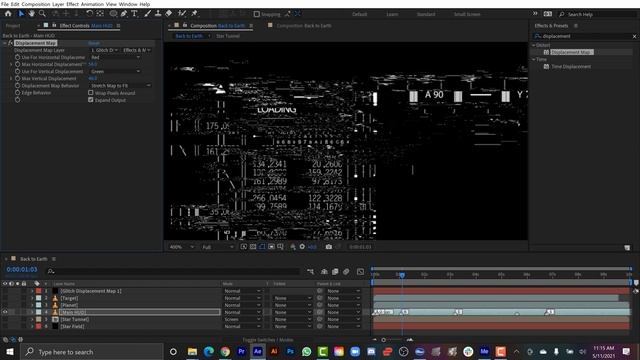
Task: Open the Displacement Map Behavior dropdown
Action: click(x=120, y=86)
